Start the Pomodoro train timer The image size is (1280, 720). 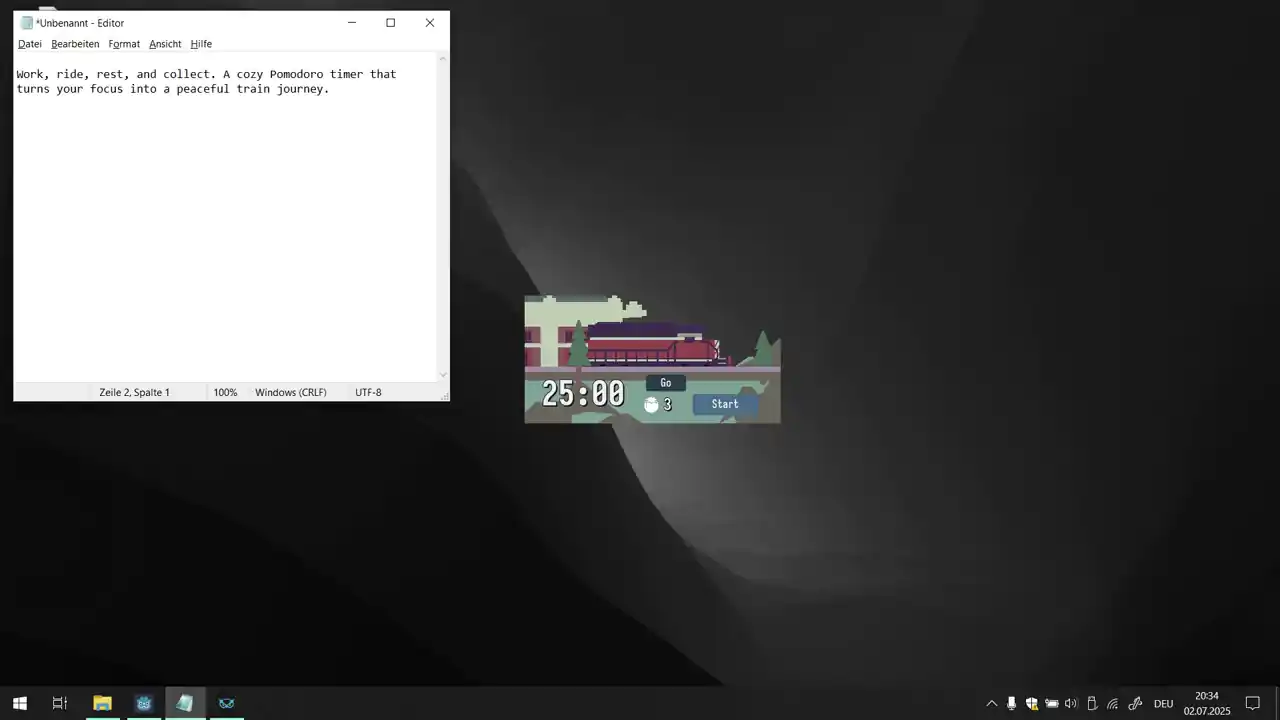click(725, 404)
